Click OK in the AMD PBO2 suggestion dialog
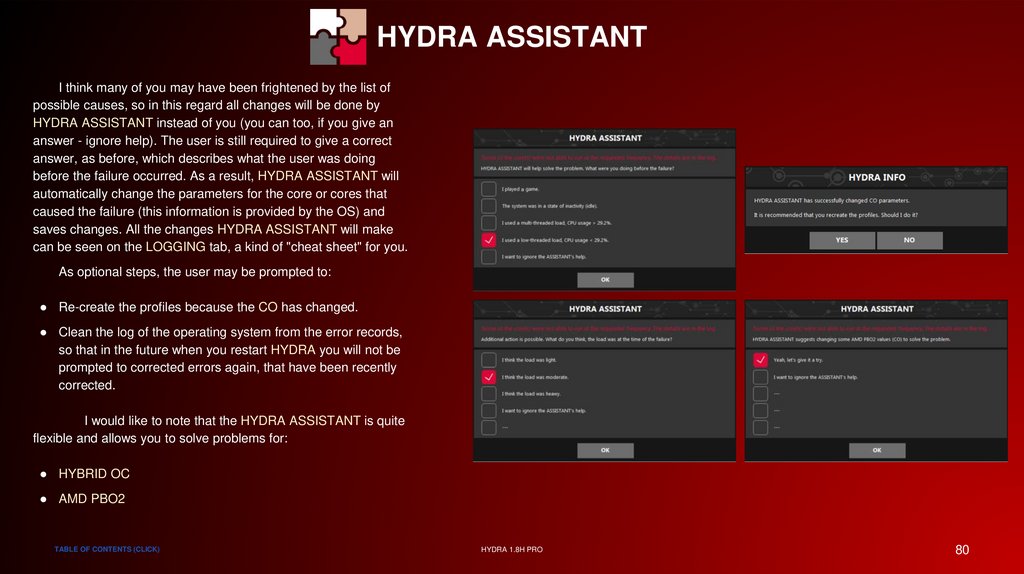The height and width of the screenshot is (574, 1024). (877, 450)
